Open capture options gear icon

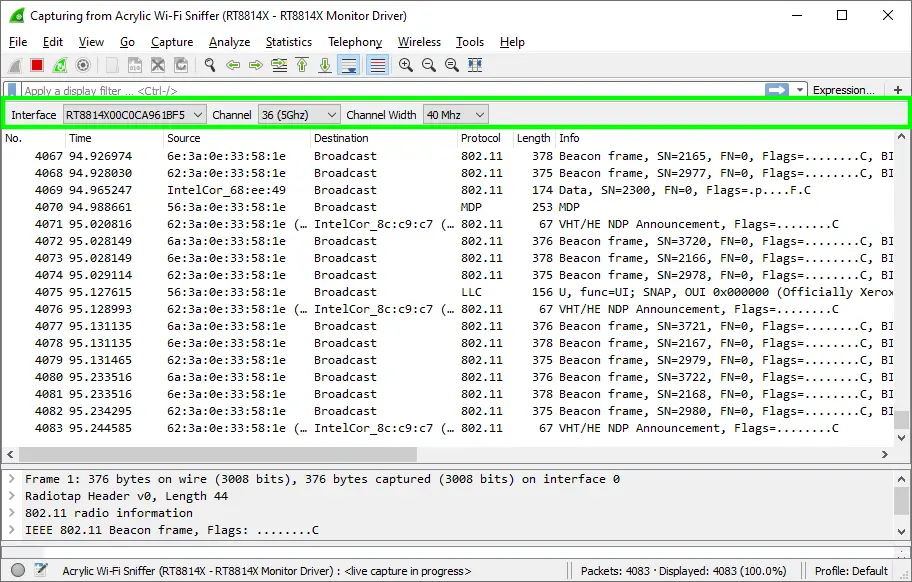point(83,65)
